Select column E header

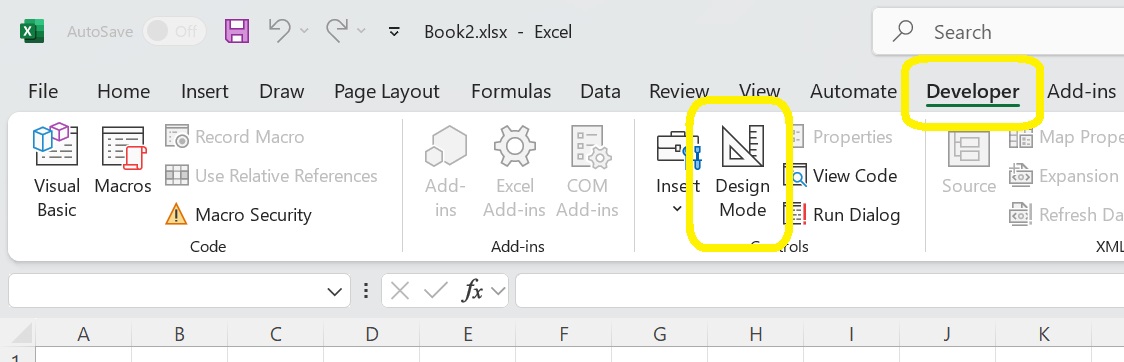click(x=467, y=334)
